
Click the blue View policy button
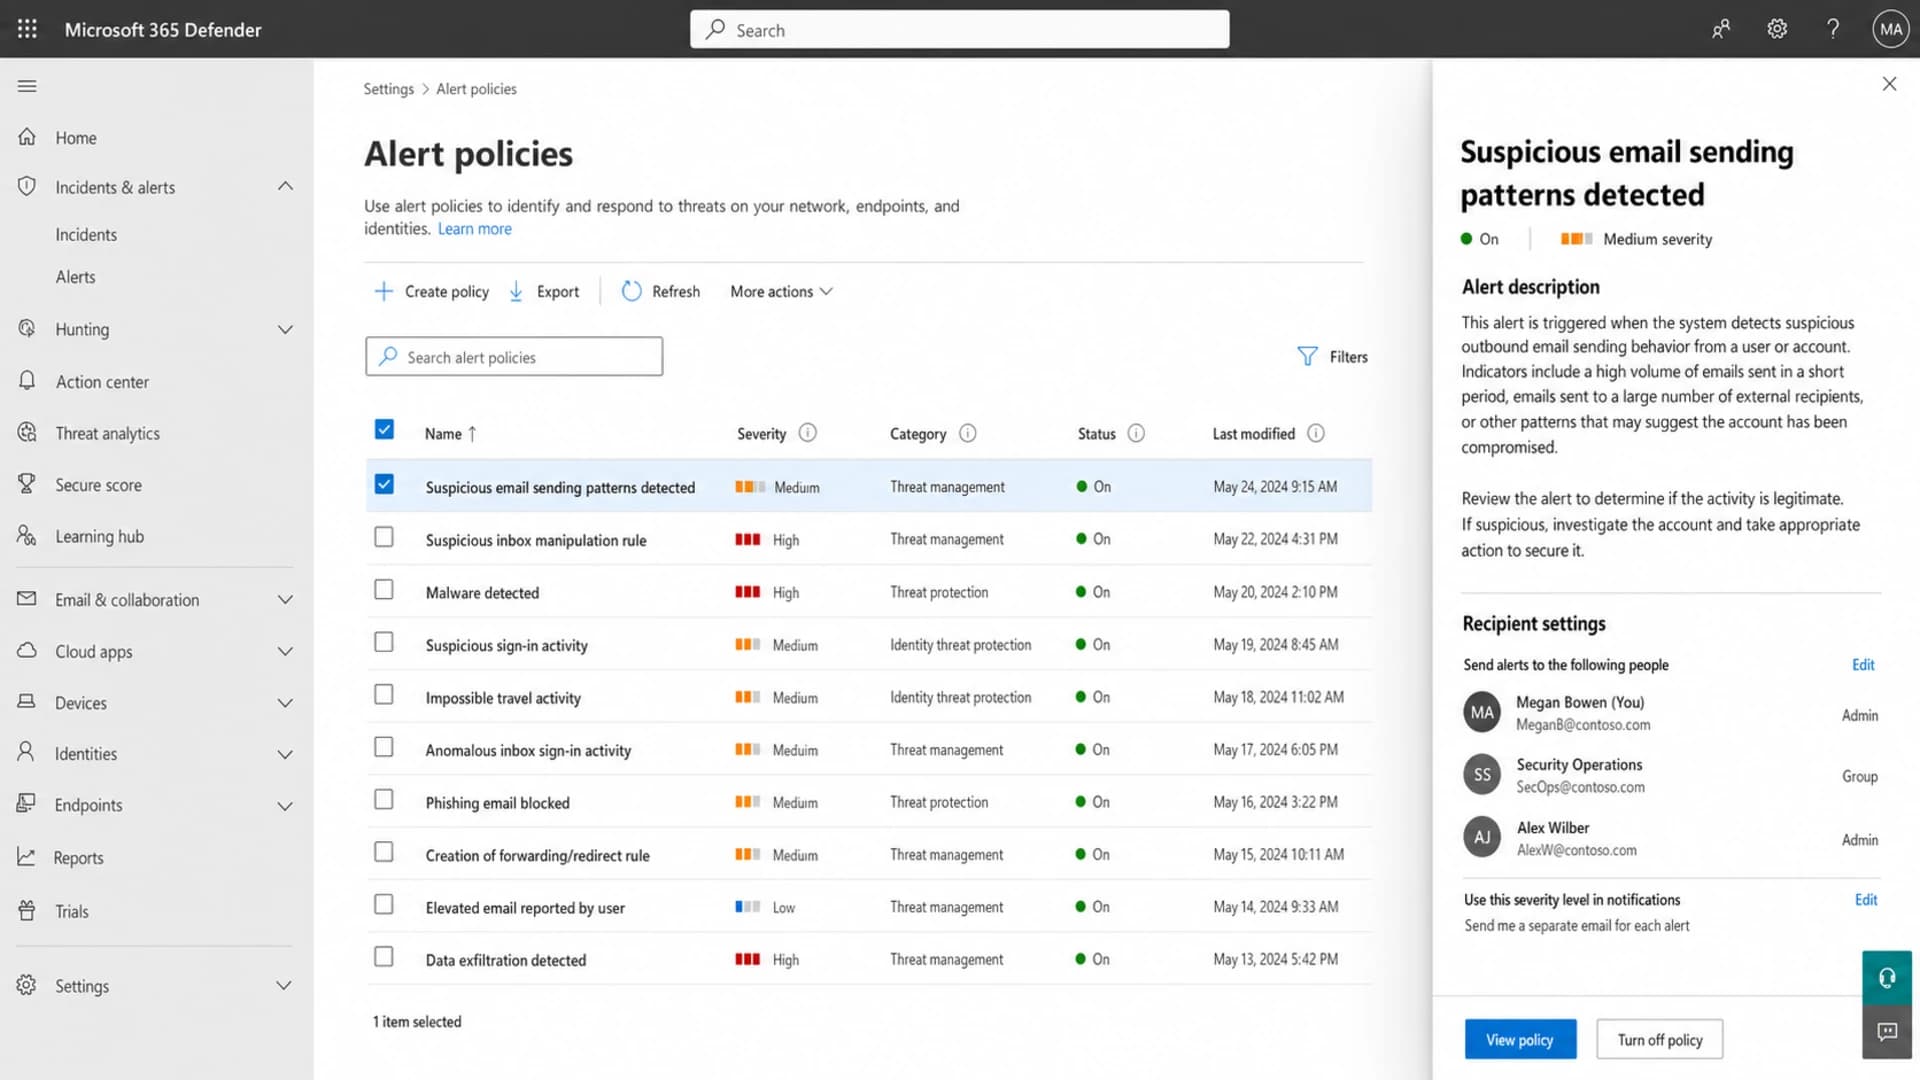[1520, 1039]
